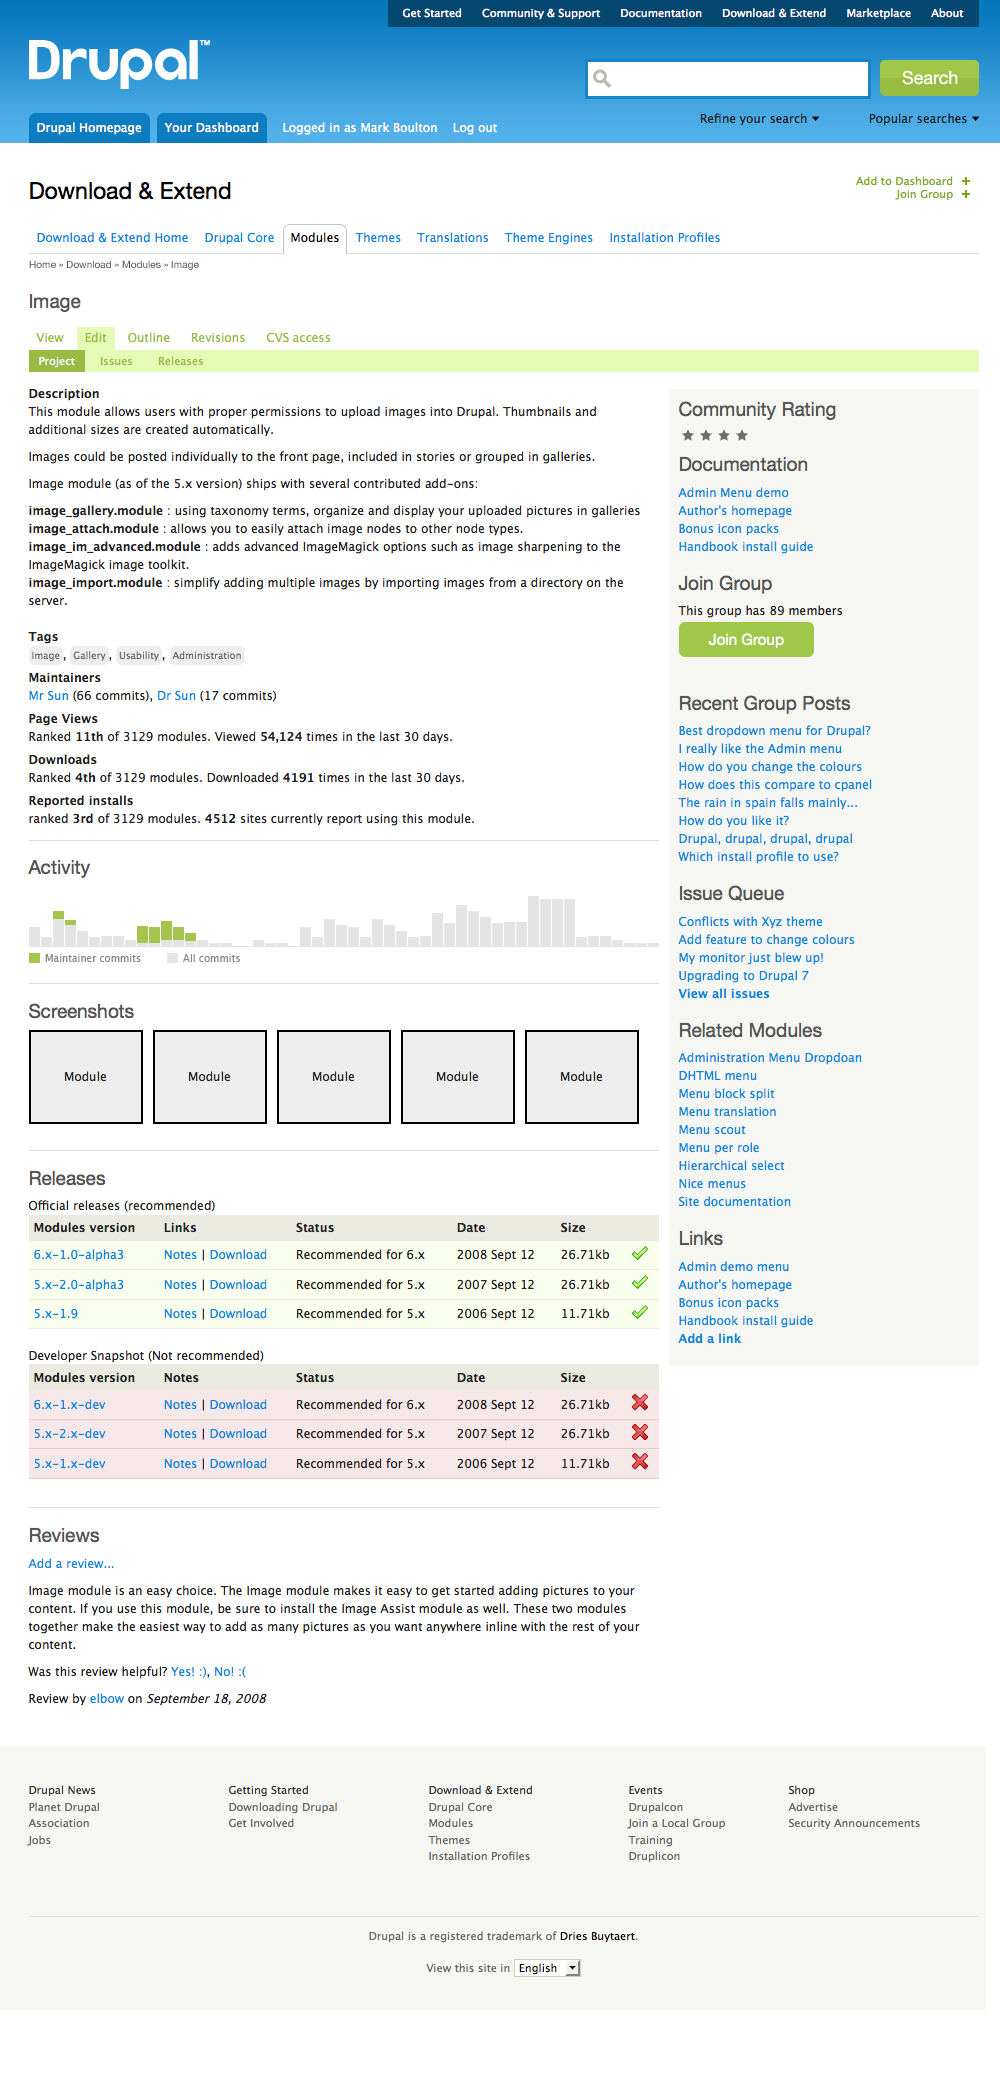The image size is (1000, 2100).
Task: Click Add a review link
Action: tap(71, 1564)
